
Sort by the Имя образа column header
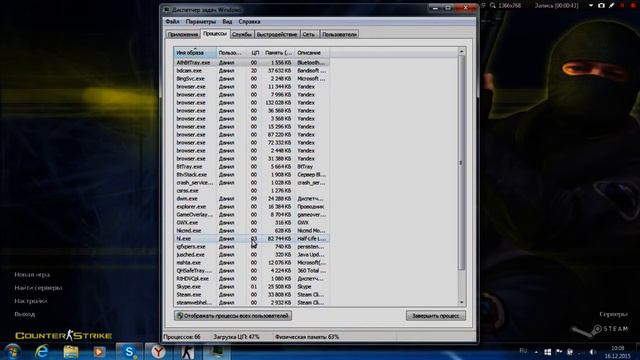[x=195, y=53]
